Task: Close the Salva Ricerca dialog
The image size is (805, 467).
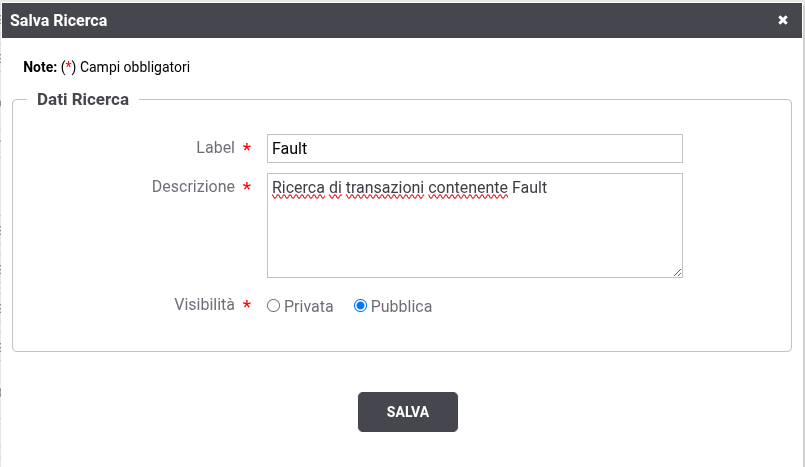Action: (x=782, y=20)
